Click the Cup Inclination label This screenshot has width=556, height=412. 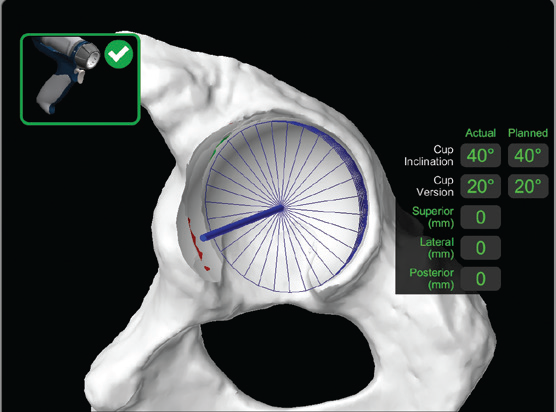429,156
